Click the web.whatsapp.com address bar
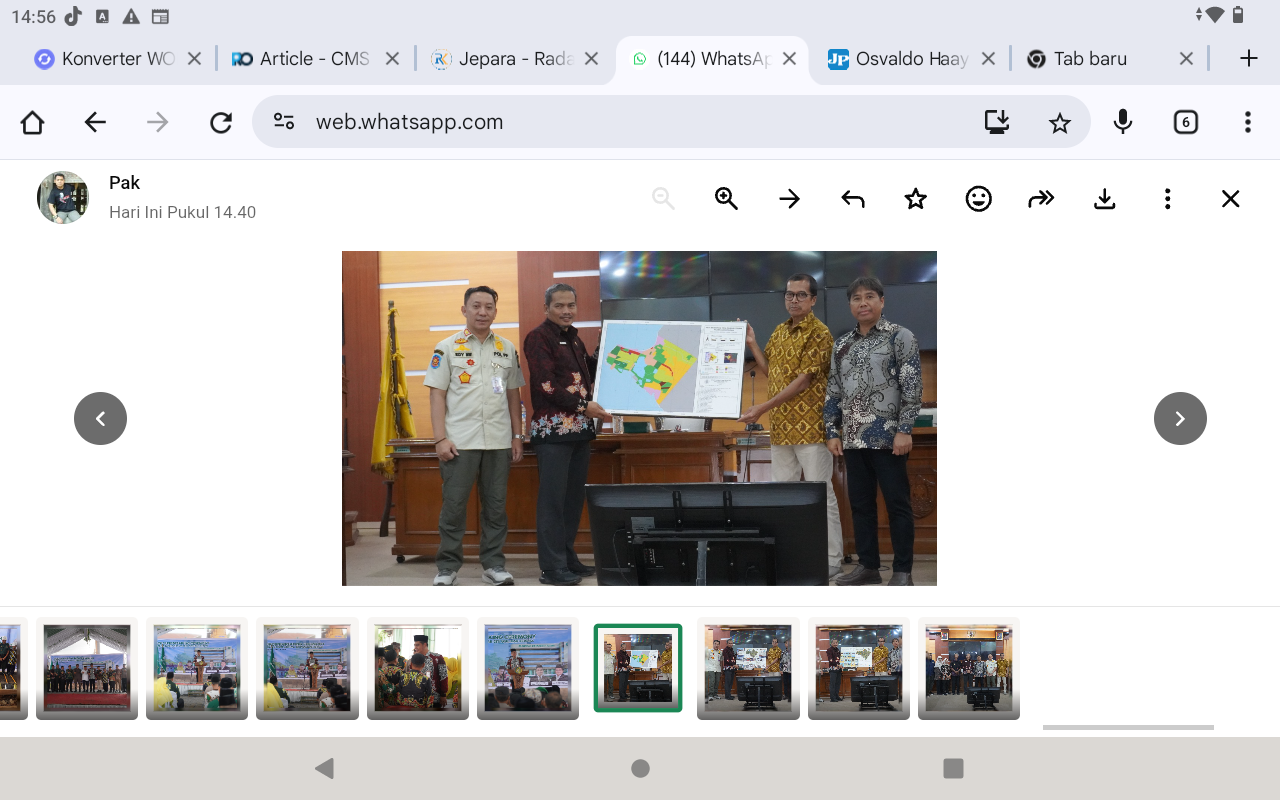The width and height of the screenshot is (1280, 800). pyautogui.click(x=671, y=122)
